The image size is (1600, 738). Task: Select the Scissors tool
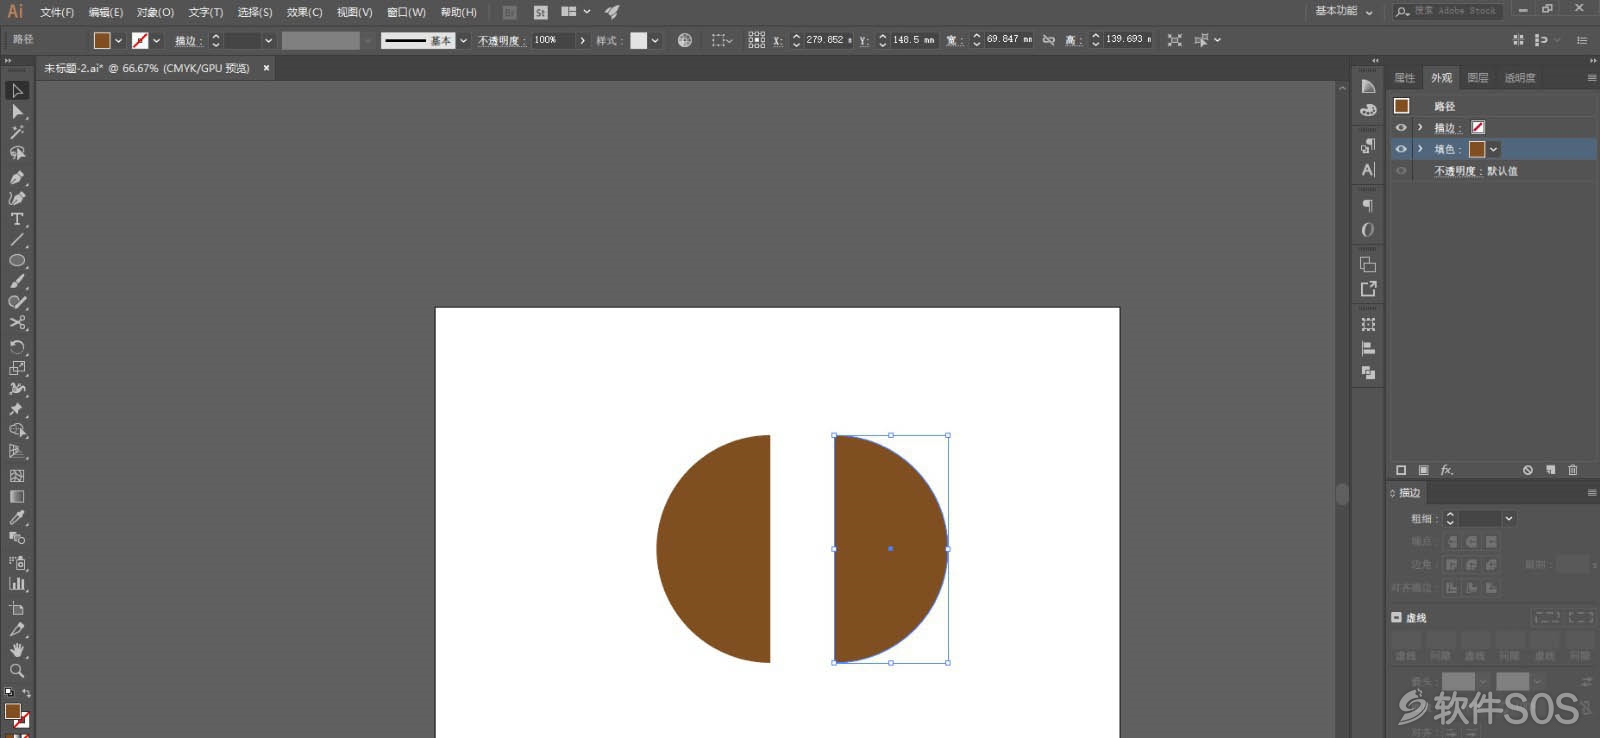(x=17, y=323)
